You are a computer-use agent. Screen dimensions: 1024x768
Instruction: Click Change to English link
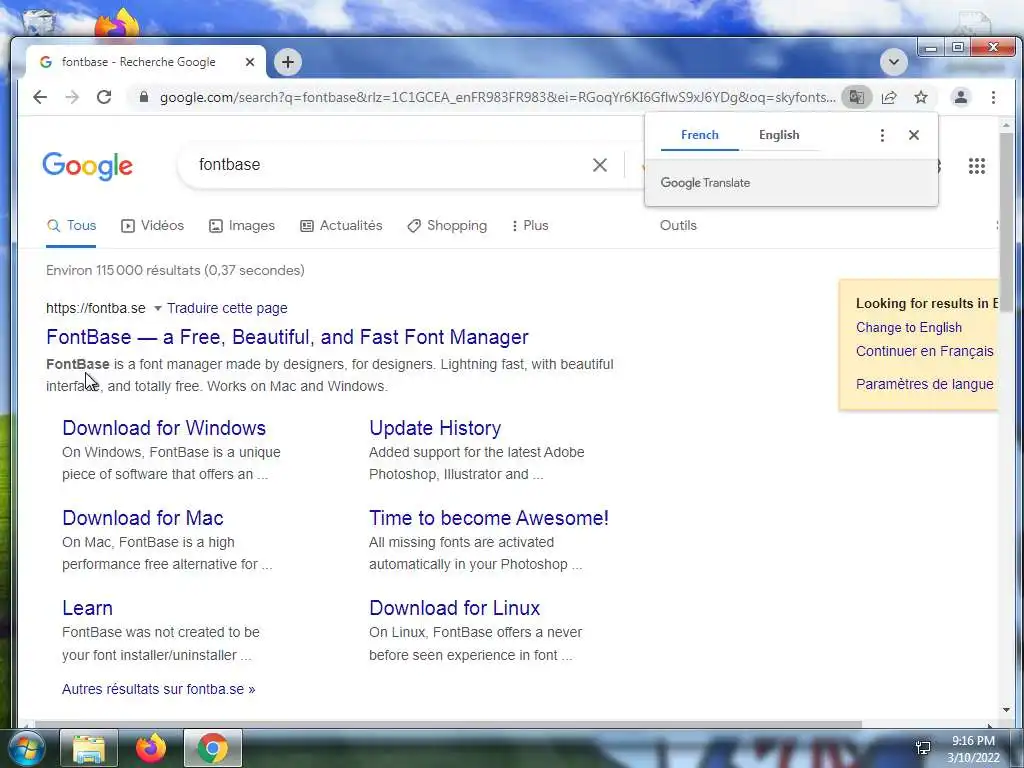coord(908,328)
